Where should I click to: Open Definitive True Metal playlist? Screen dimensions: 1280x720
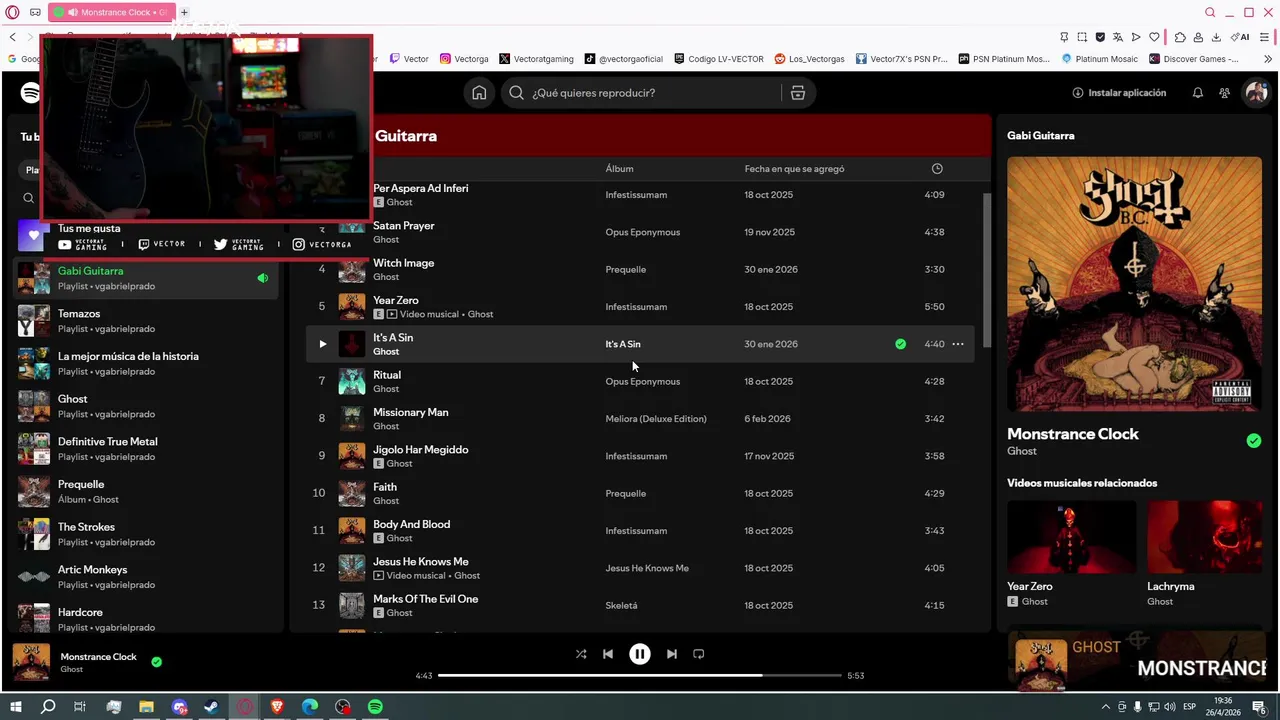pyautogui.click(x=145, y=449)
